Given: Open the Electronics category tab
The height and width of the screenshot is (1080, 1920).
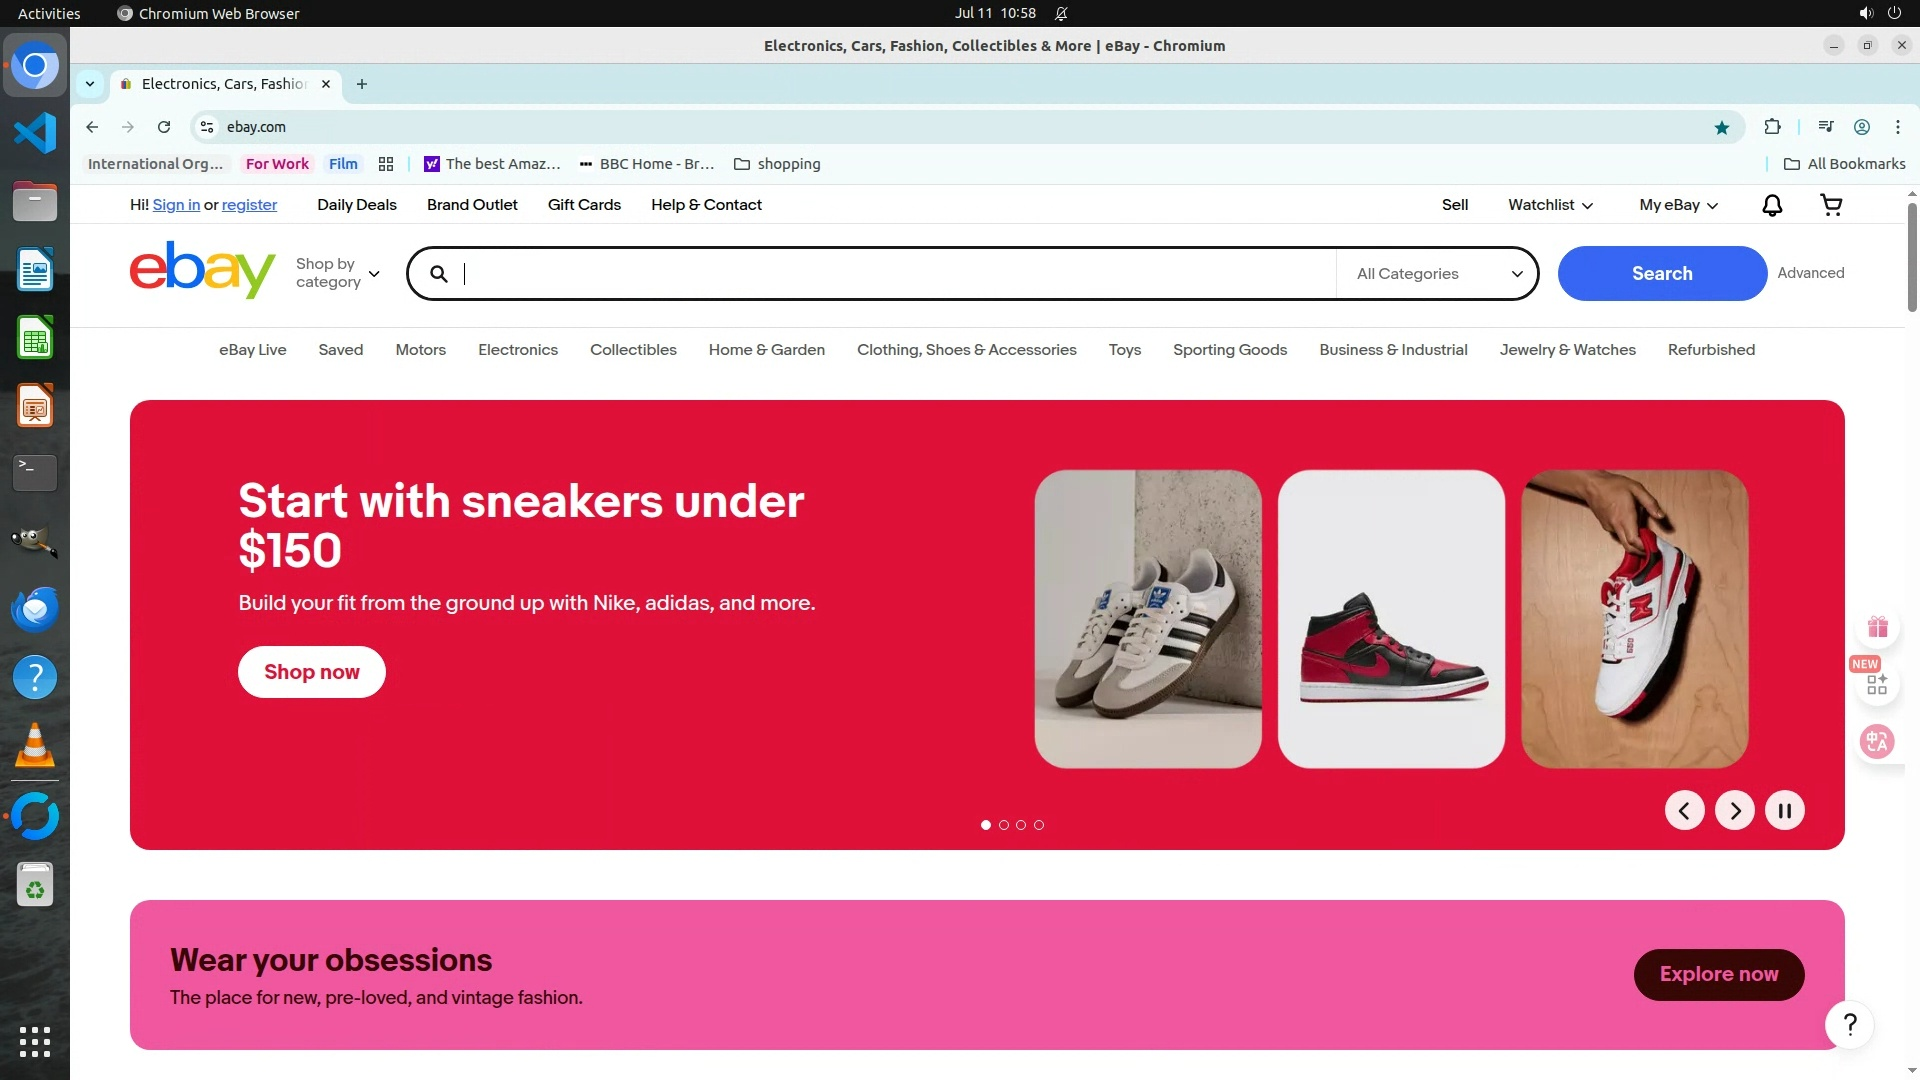Looking at the screenshot, I should pyautogui.click(x=517, y=350).
